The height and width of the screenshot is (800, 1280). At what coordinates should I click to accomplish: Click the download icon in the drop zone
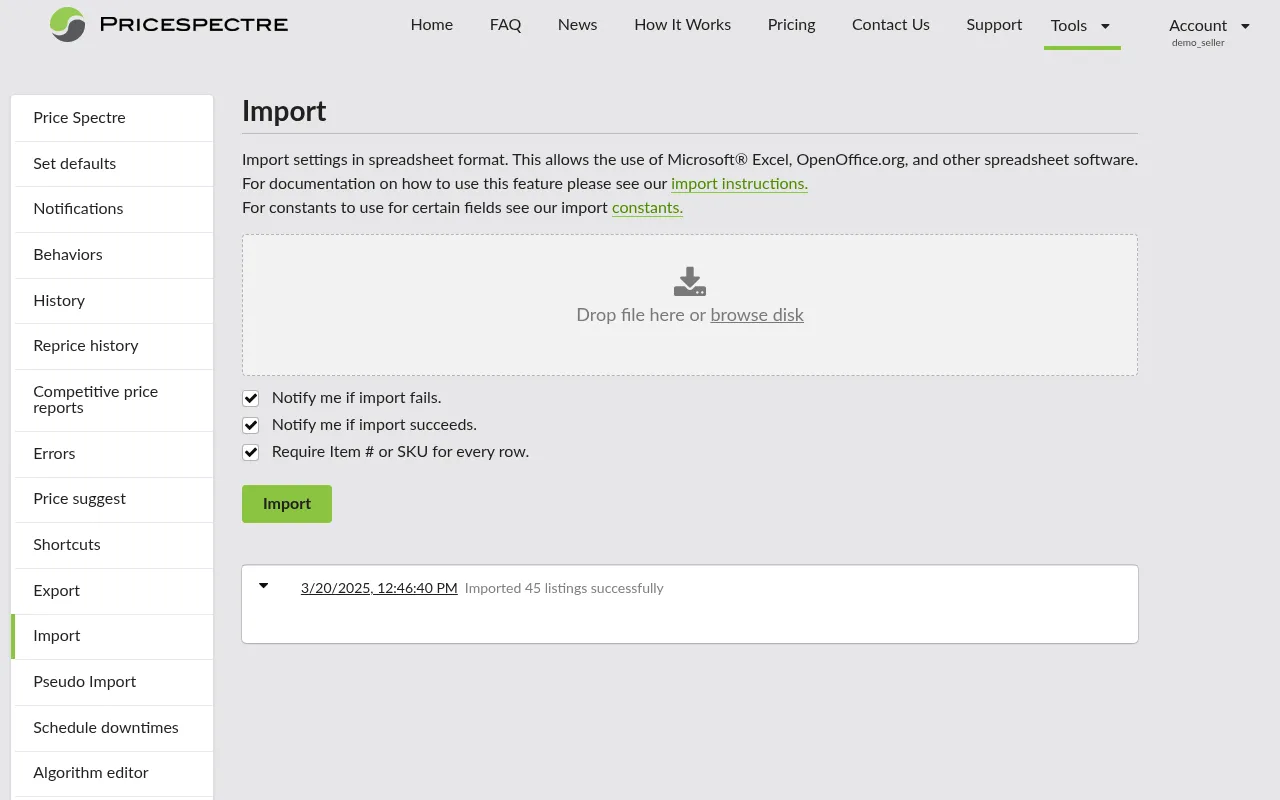[x=689, y=281]
